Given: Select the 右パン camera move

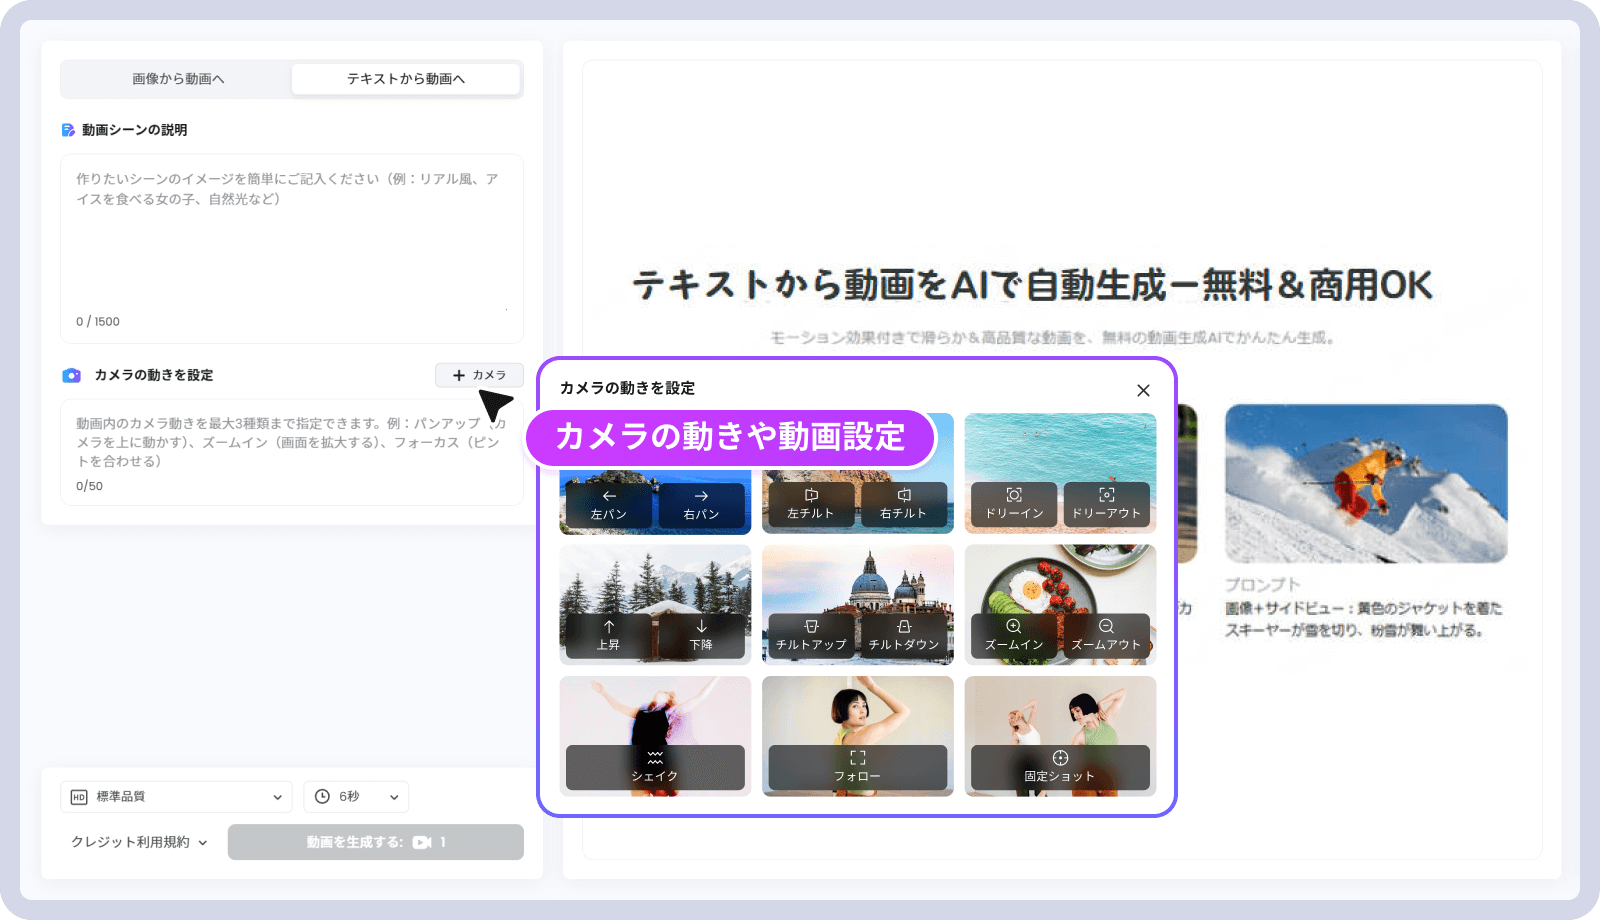Looking at the screenshot, I should click(x=701, y=505).
